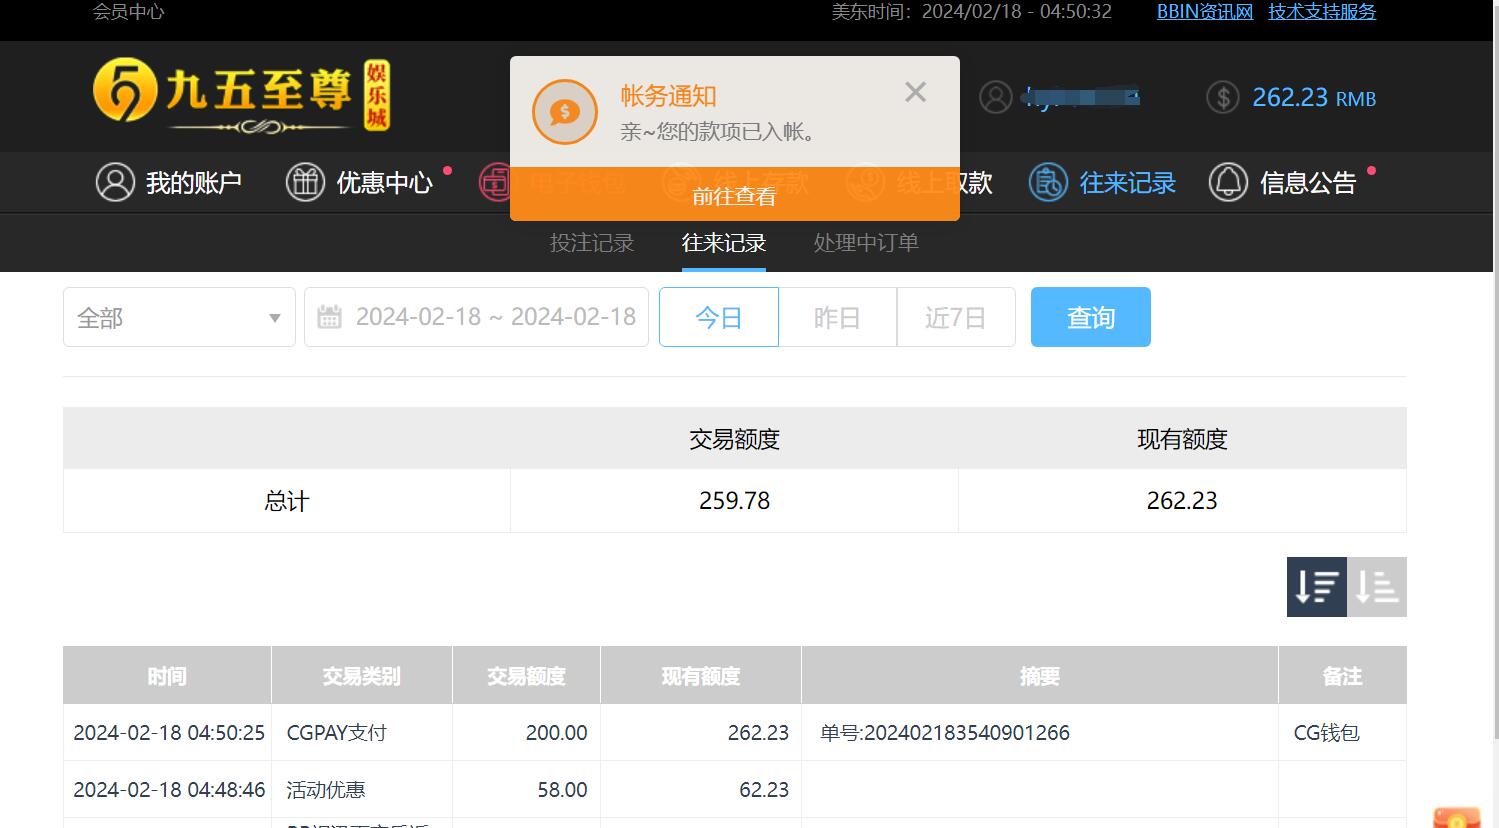The width and height of the screenshot is (1499, 828).
Task: Click 会员中心 at the top
Action: point(128,12)
